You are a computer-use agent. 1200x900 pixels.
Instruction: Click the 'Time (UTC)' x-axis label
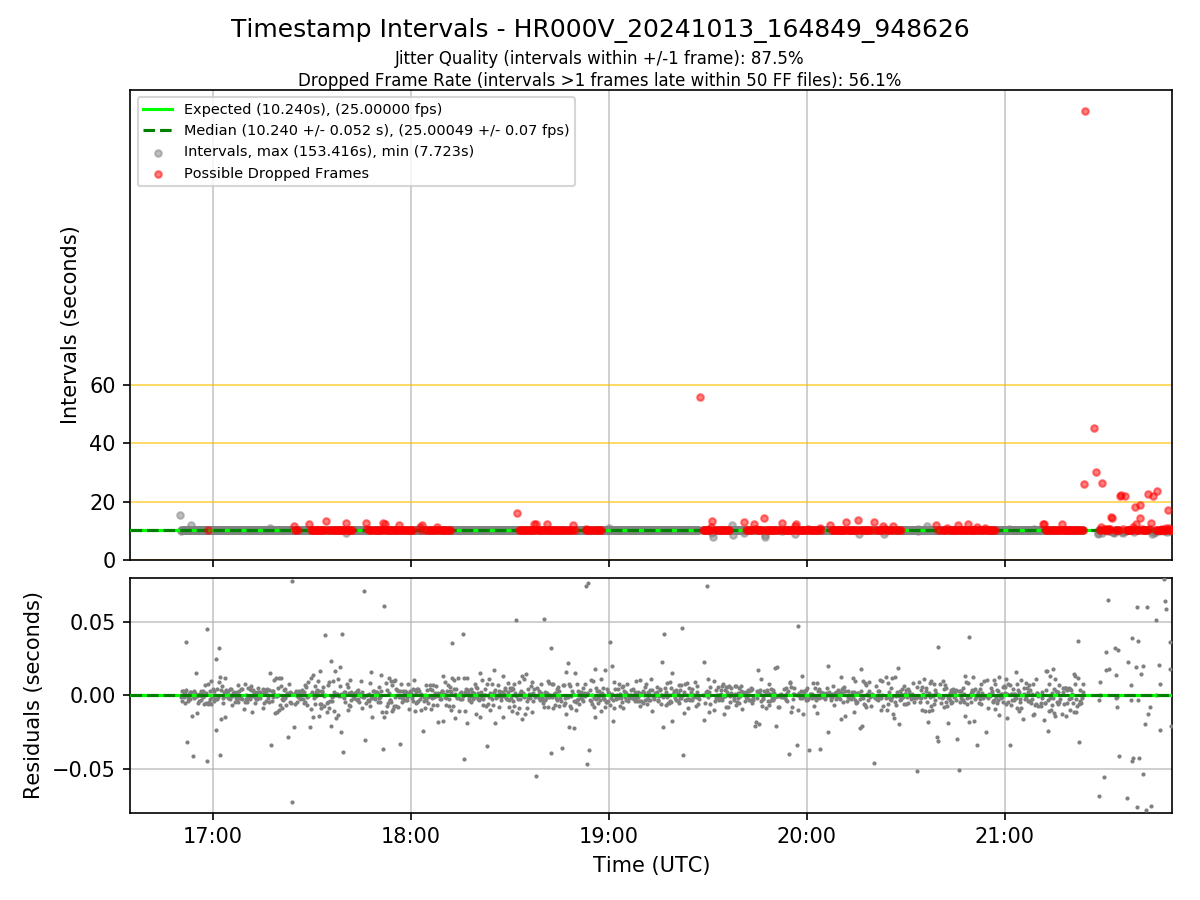click(651, 865)
